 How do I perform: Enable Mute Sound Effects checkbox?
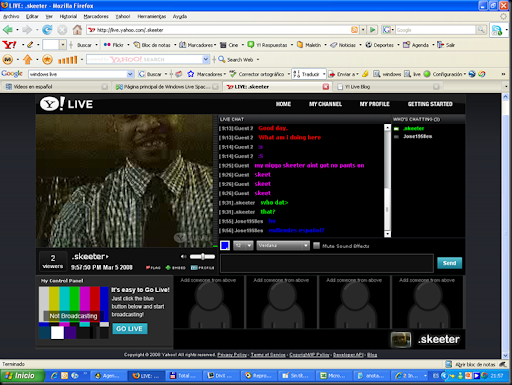pos(317,246)
